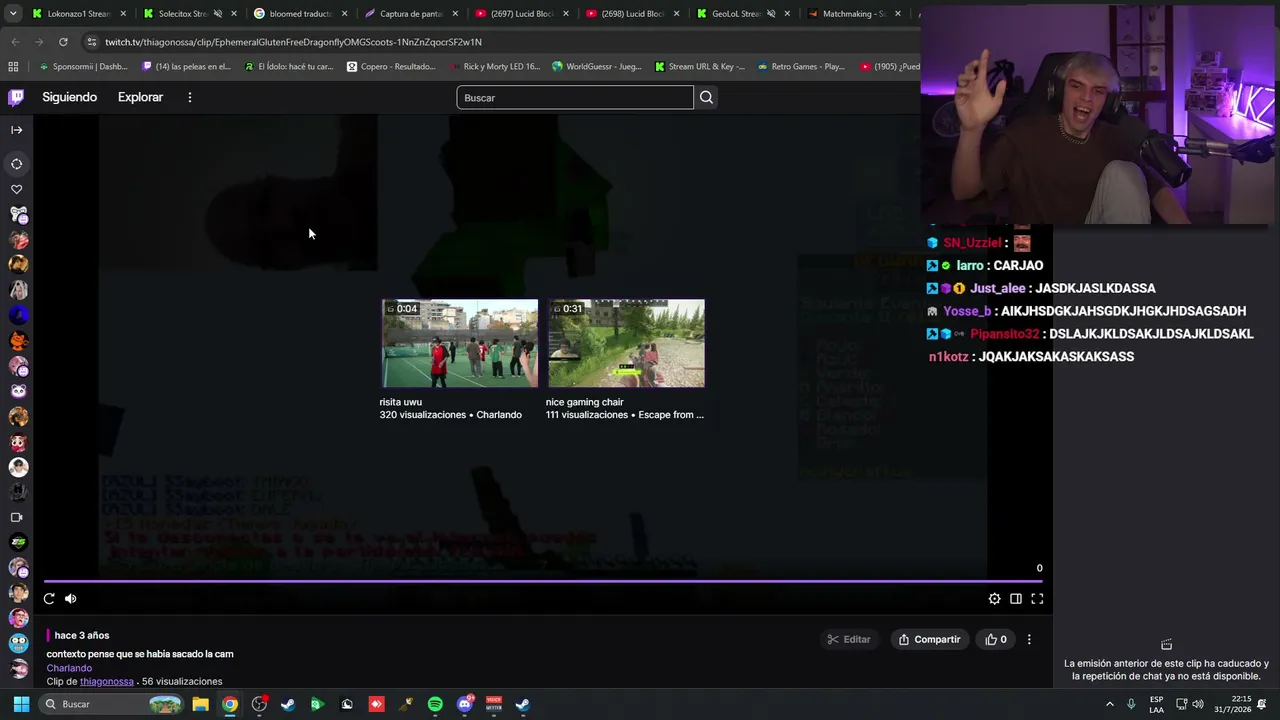Open Discord from the taskbar

click(465, 704)
